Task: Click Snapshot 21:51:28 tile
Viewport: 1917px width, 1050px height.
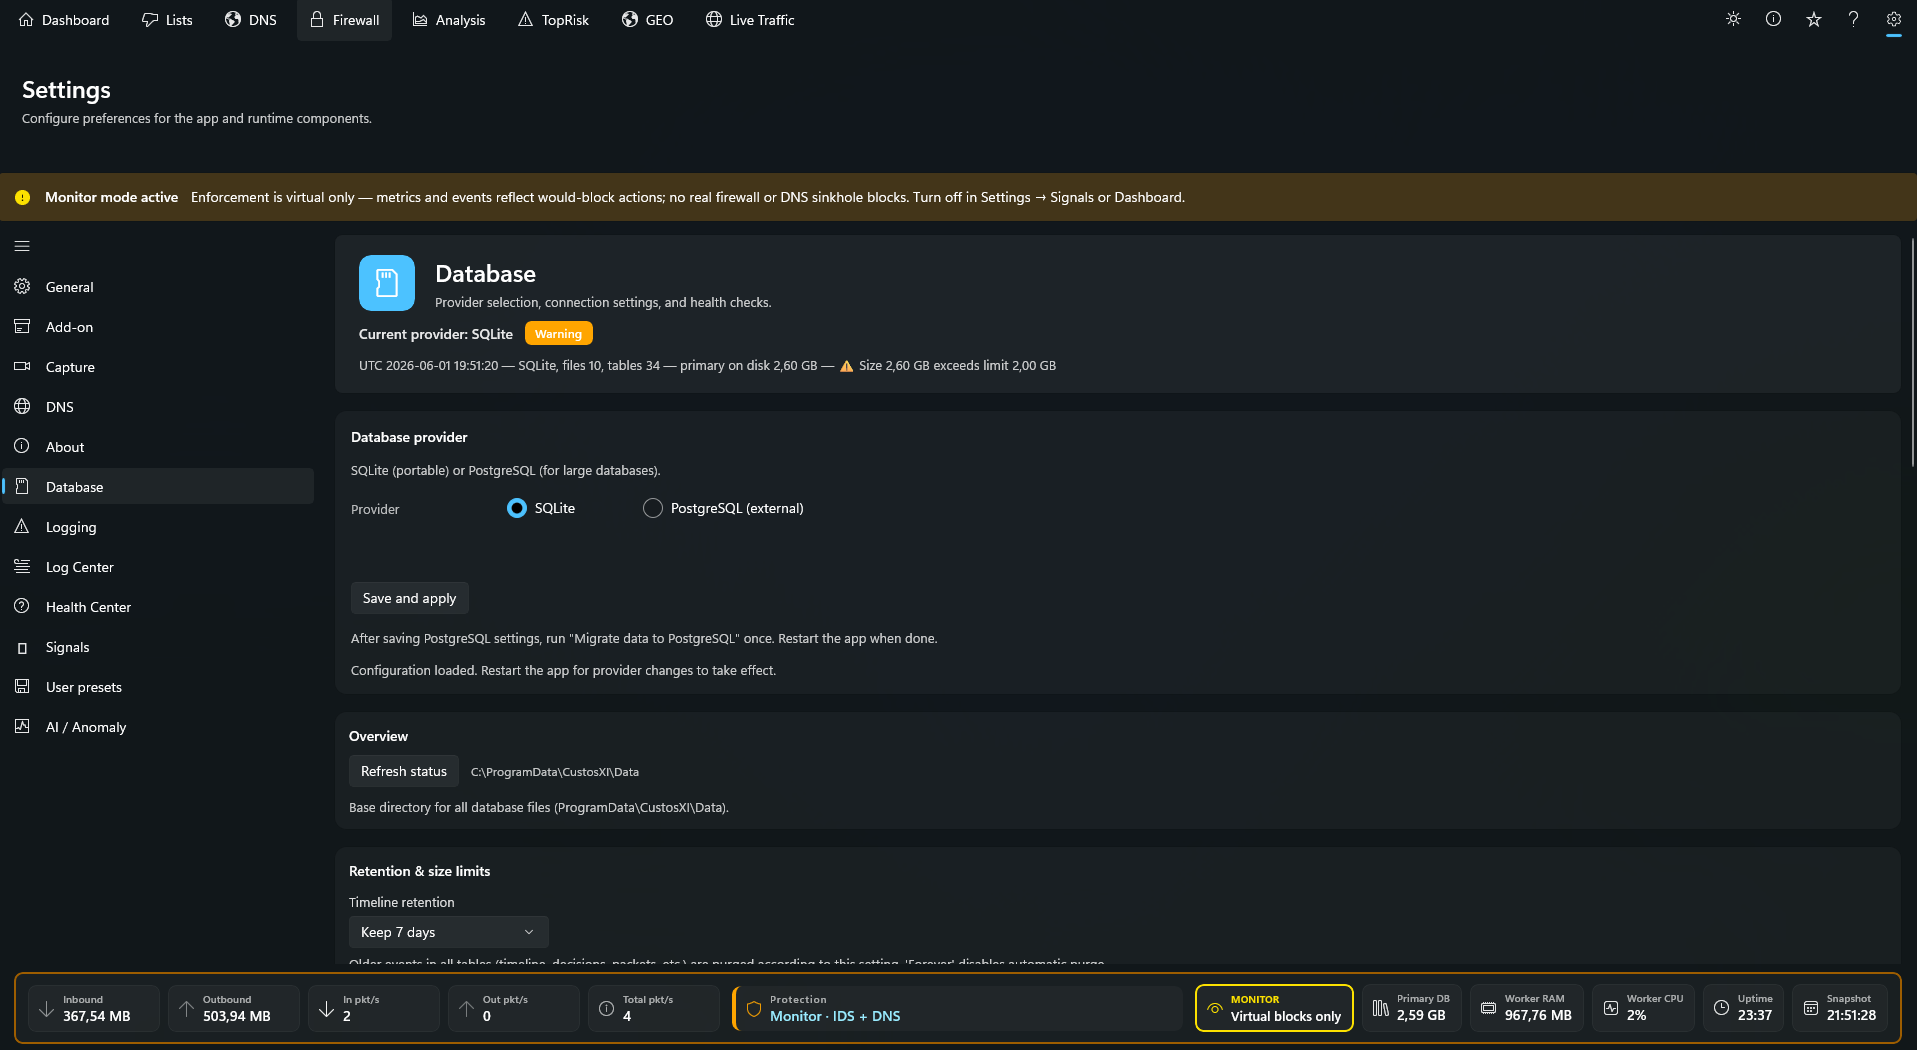Action: pos(1840,1008)
